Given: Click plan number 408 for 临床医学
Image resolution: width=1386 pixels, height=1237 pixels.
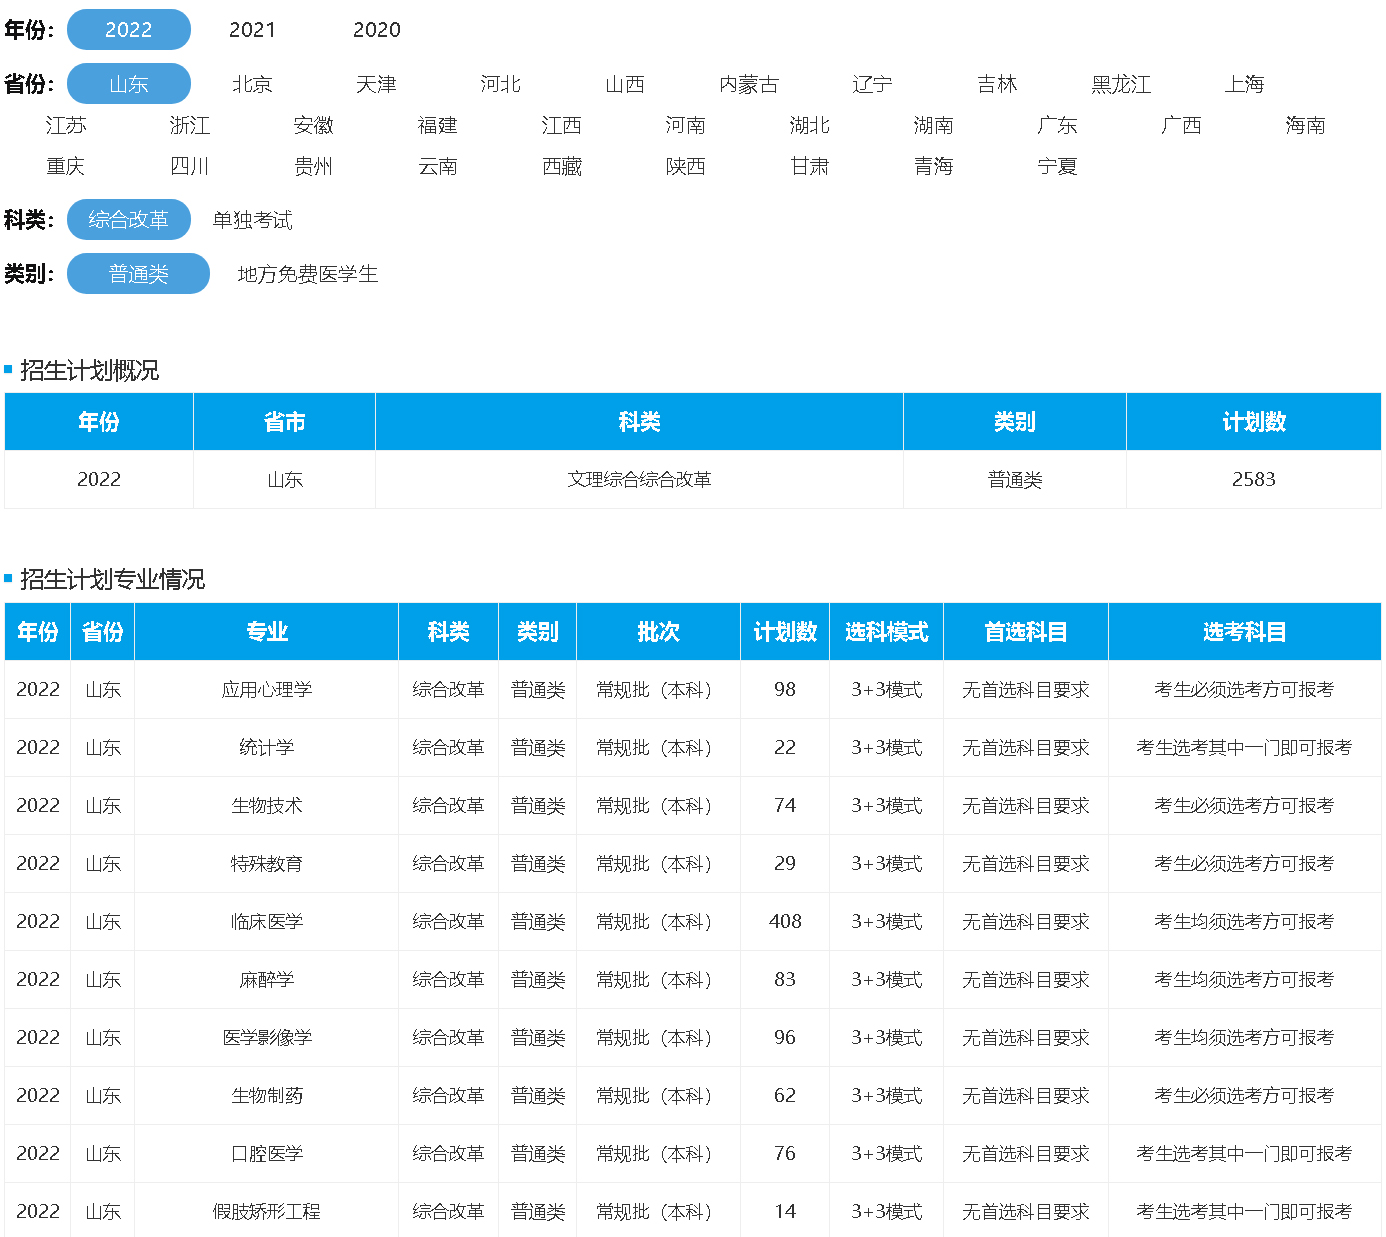Looking at the screenshot, I should coord(785,922).
